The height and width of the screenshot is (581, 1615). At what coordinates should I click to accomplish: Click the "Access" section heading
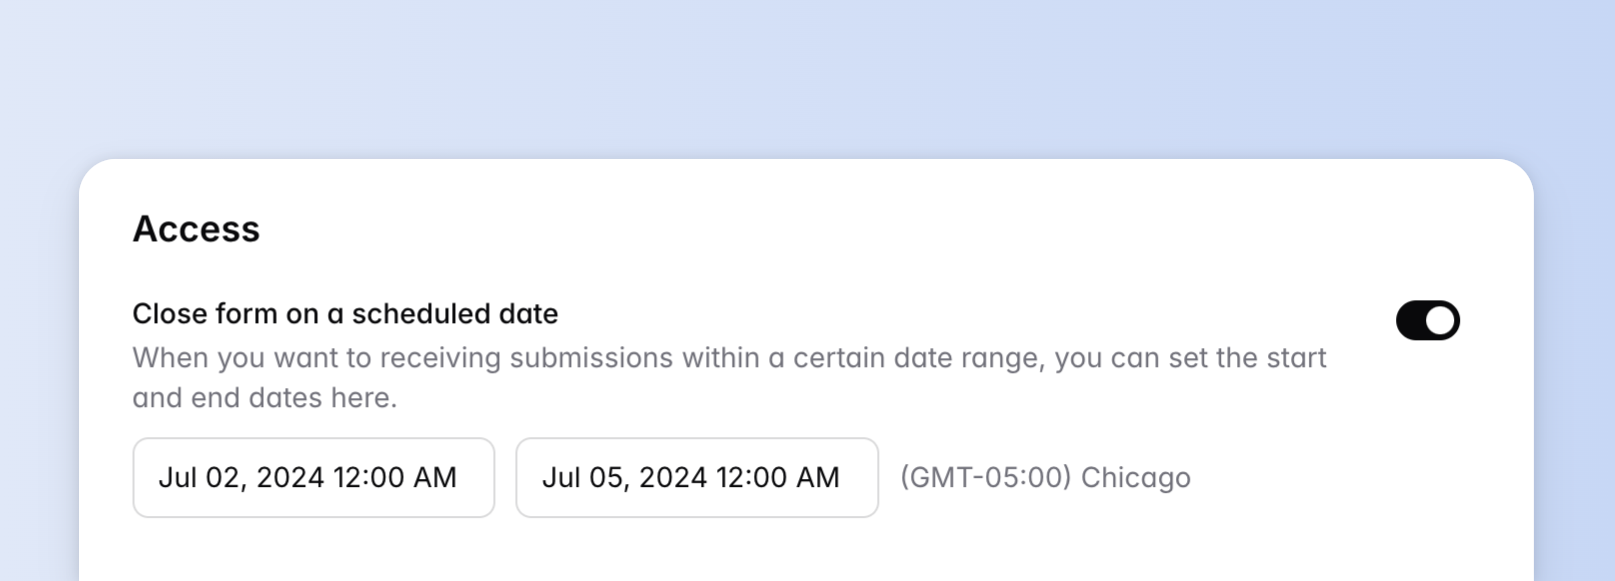(x=196, y=229)
